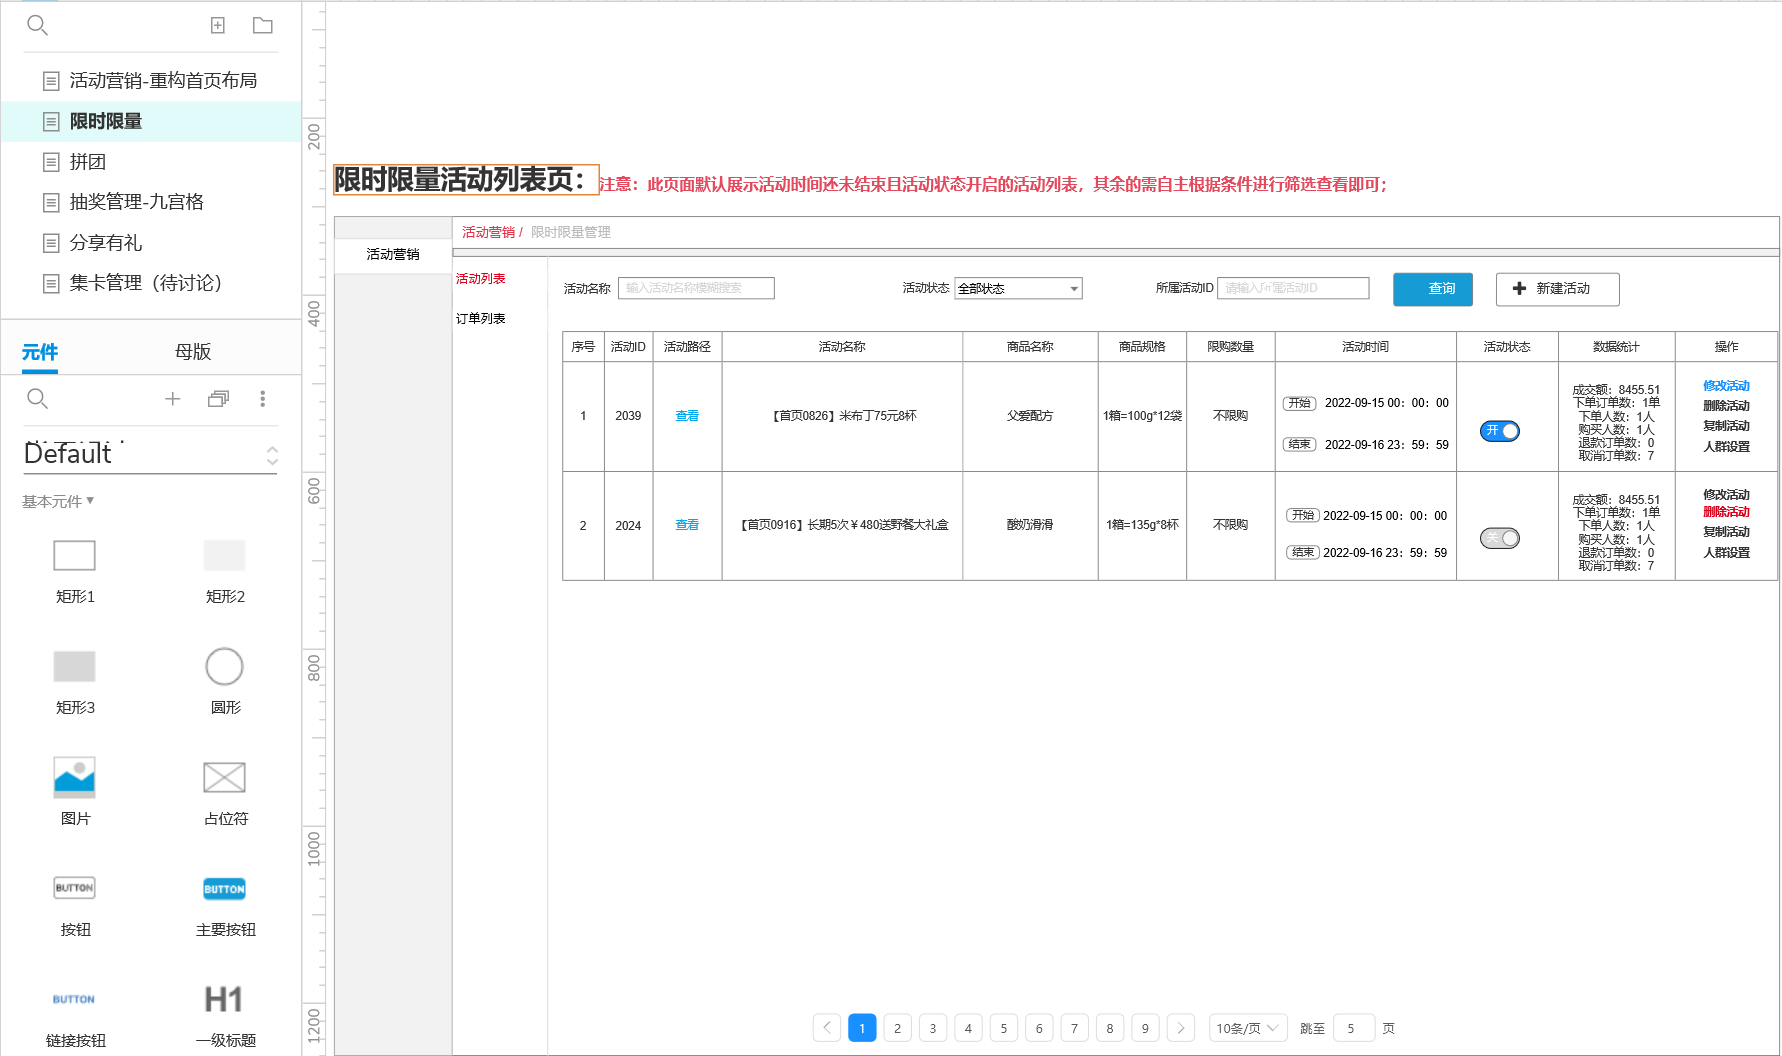The image size is (1782, 1056).
Task: Switch to the 元件 tab
Action: coord(40,352)
